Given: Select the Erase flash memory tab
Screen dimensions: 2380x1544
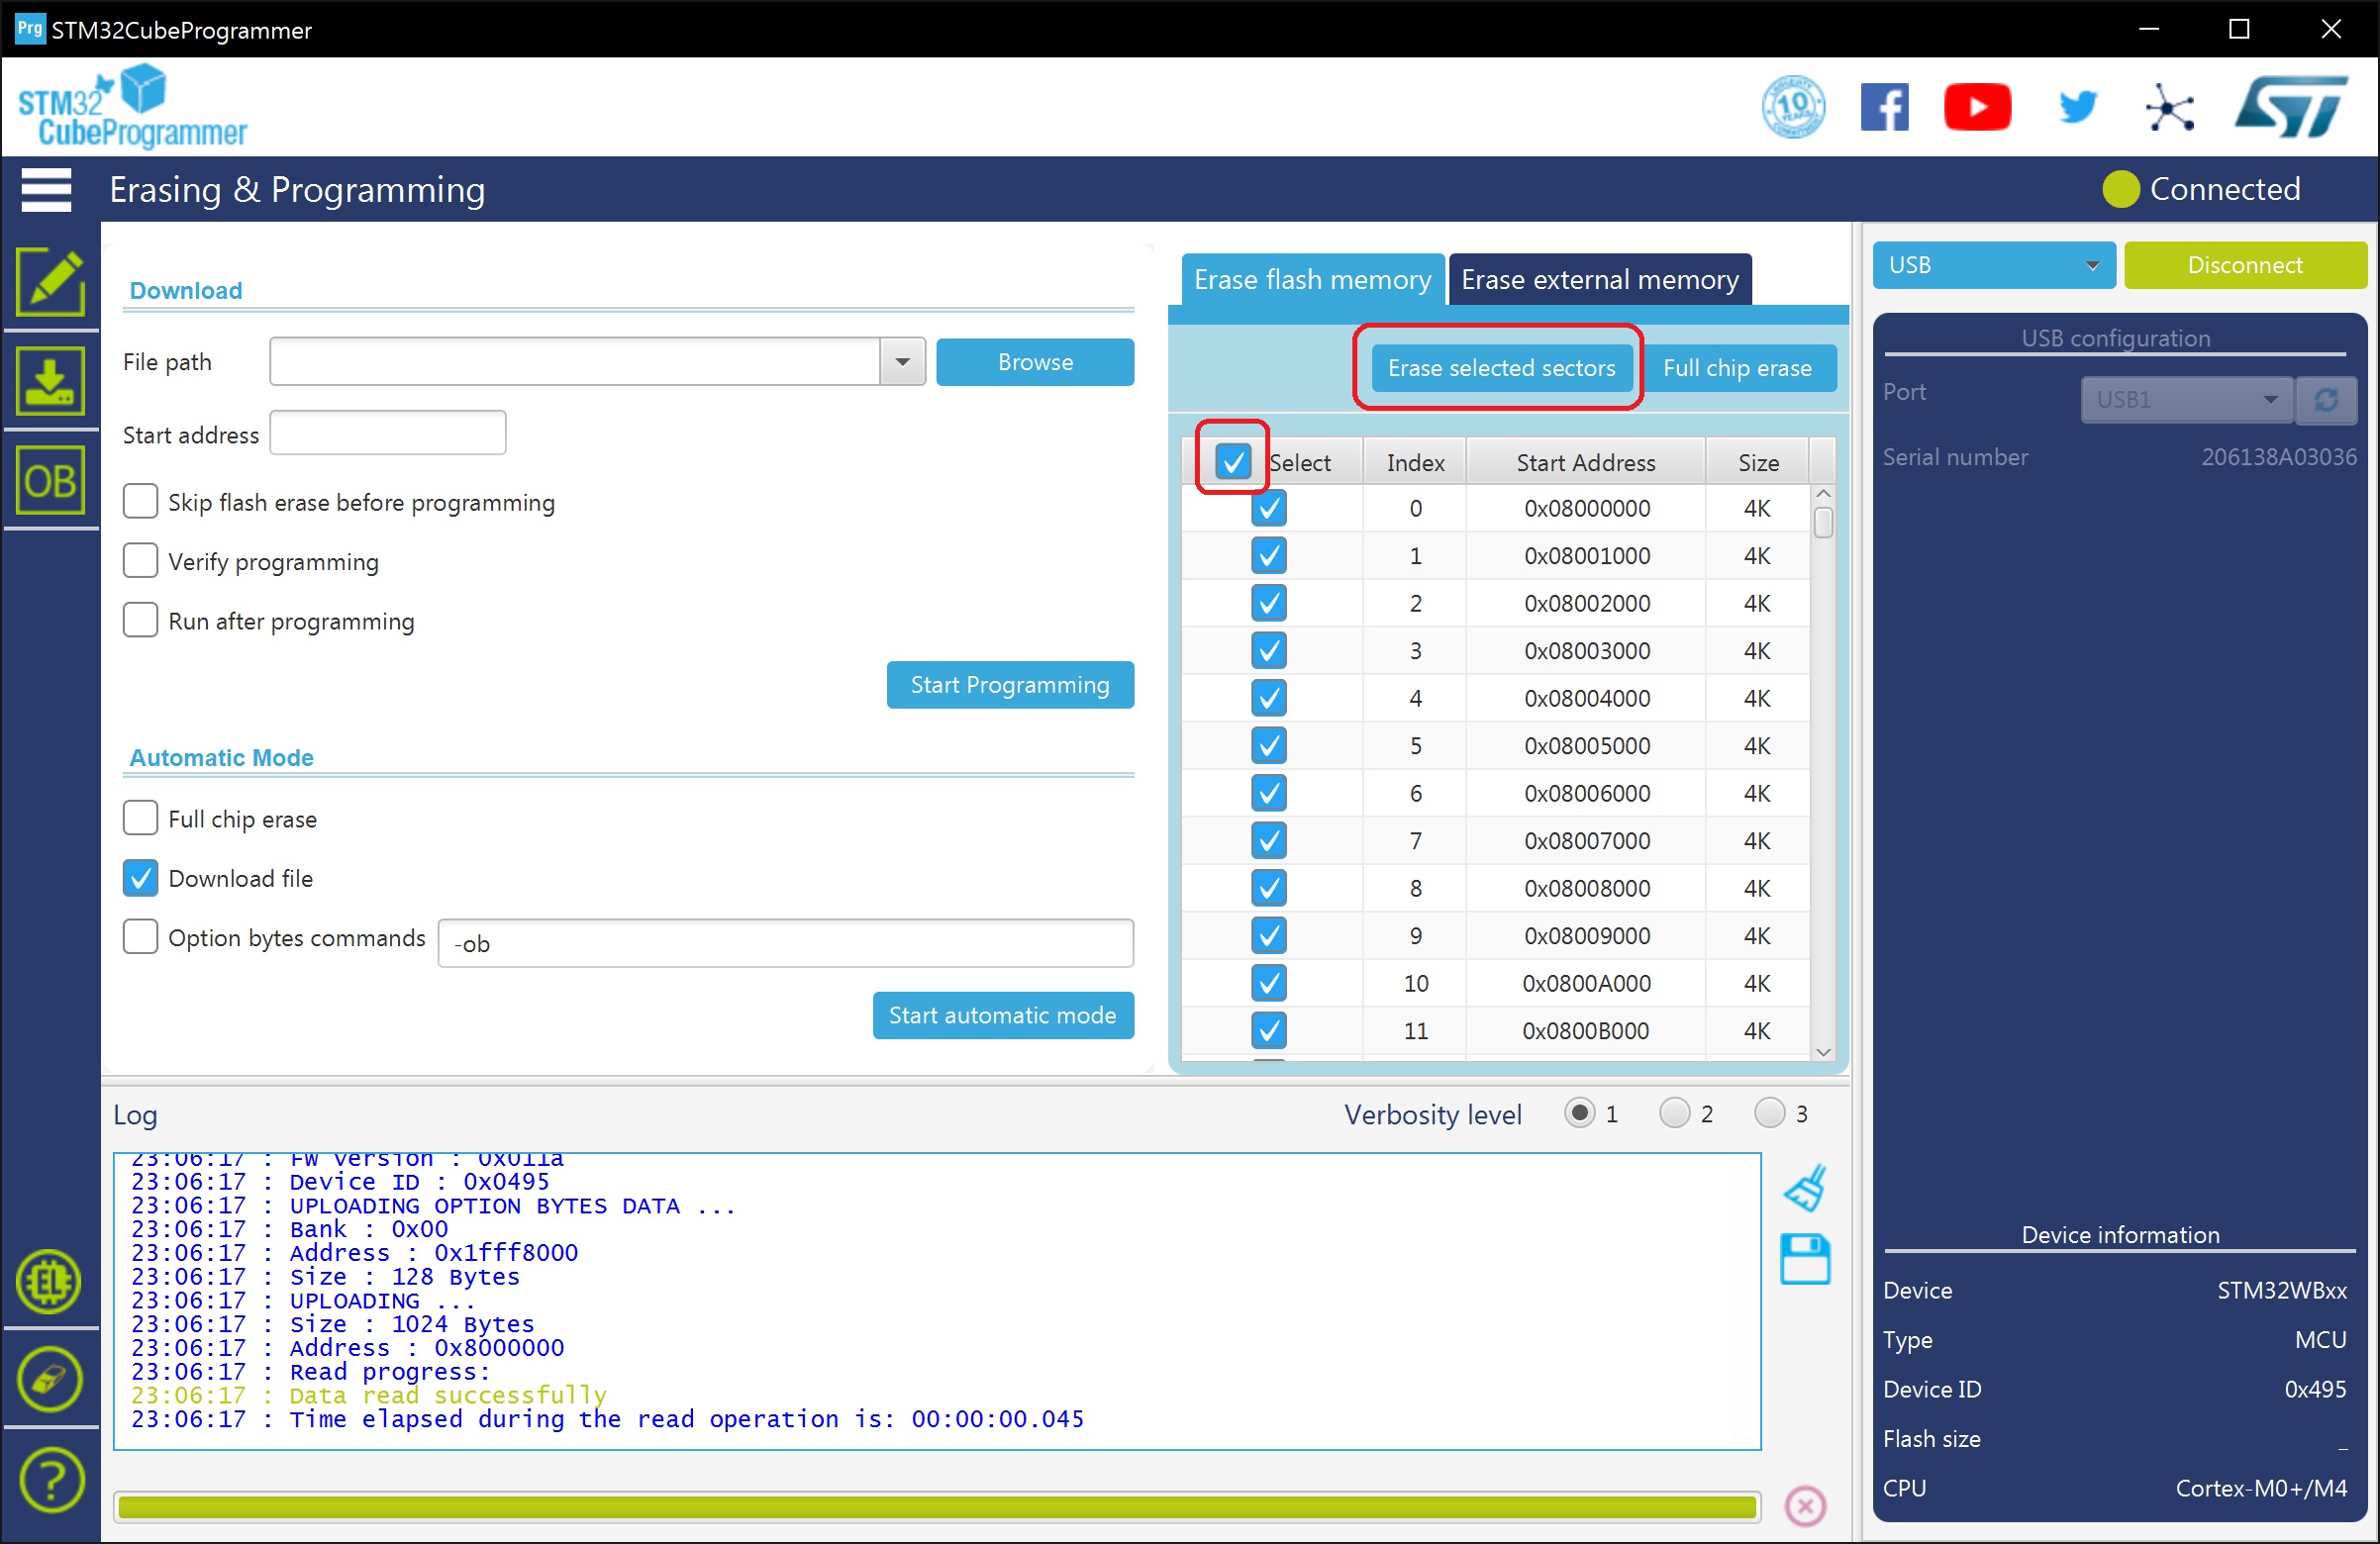Looking at the screenshot, I should click(1312, 279).
